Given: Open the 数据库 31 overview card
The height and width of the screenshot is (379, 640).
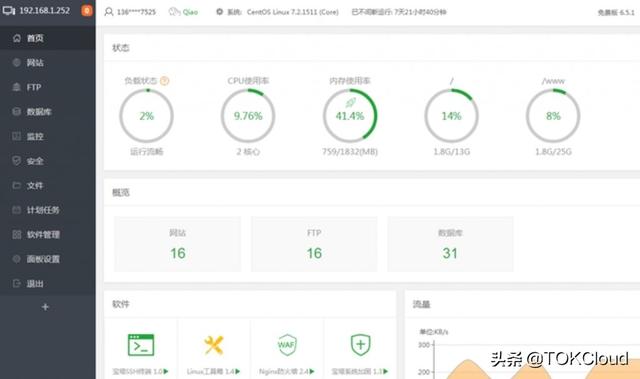Looking at the screenshot, I should coord(450,244).
